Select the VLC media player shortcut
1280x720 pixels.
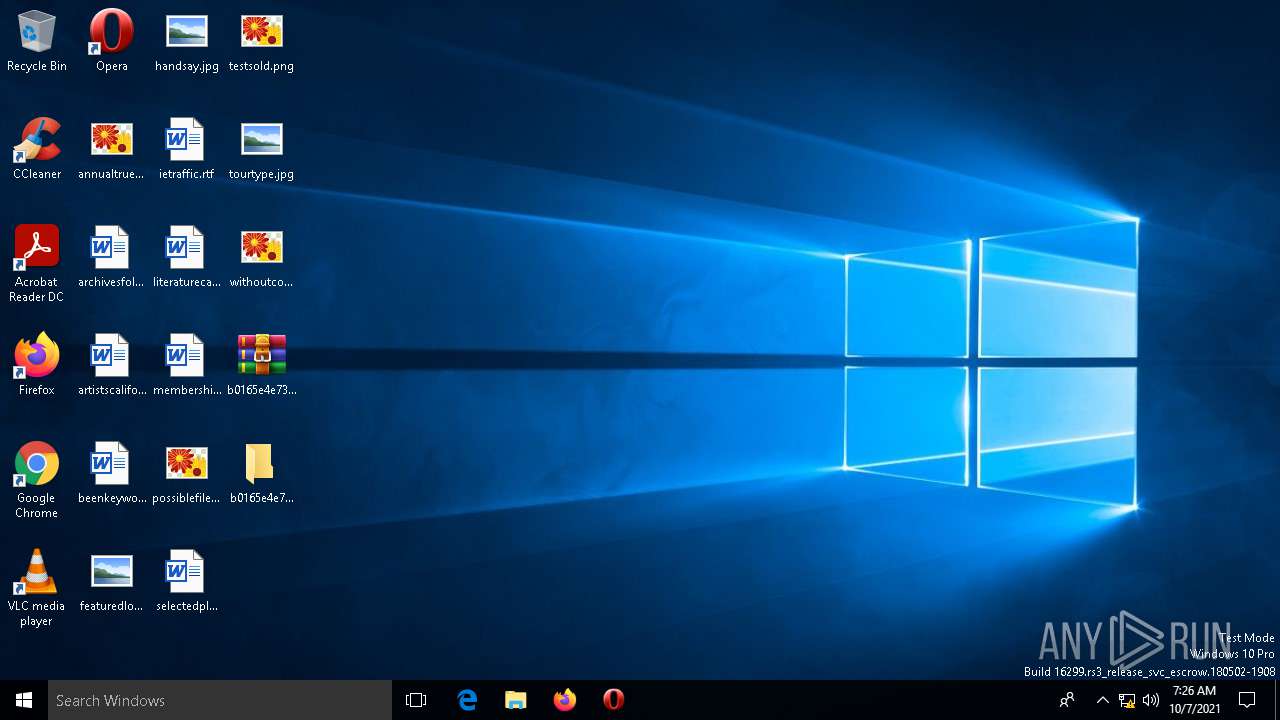37,588
